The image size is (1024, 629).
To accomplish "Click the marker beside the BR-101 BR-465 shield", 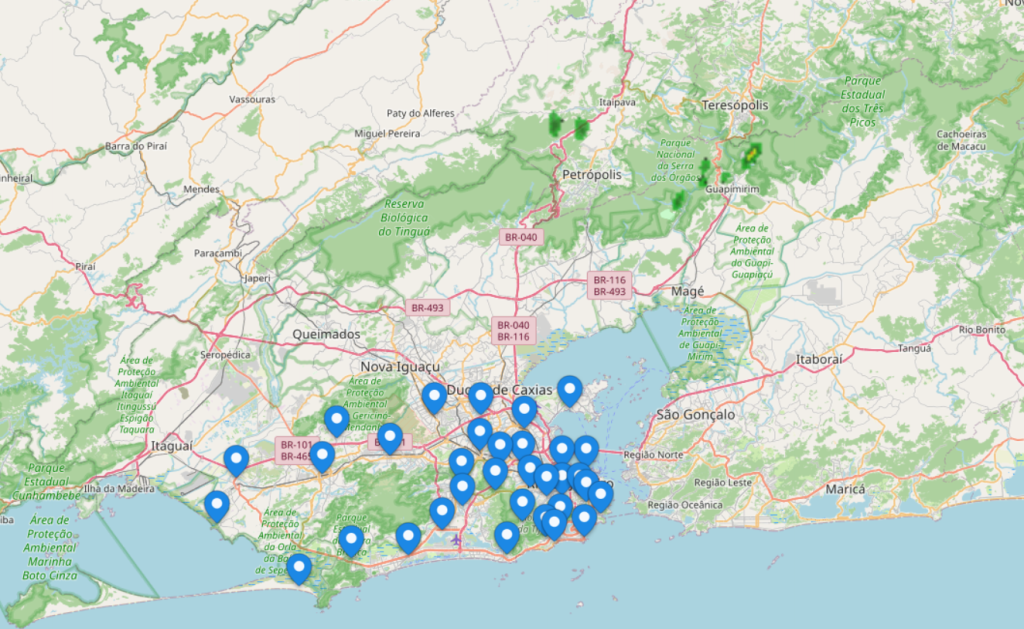I will 322,457.
